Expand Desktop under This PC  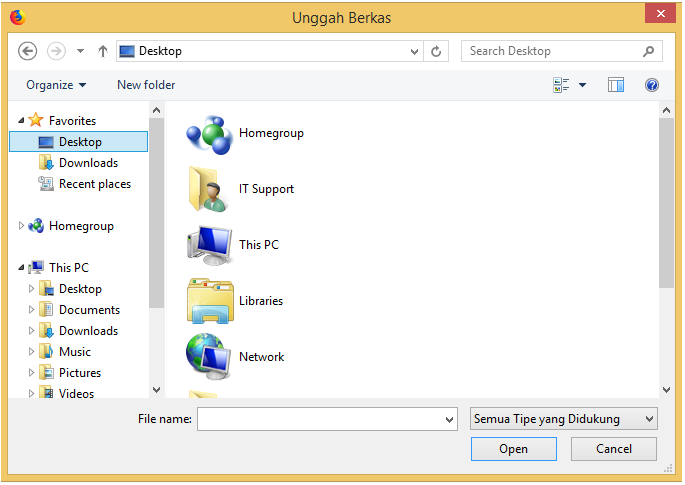[x=31, y=288]
